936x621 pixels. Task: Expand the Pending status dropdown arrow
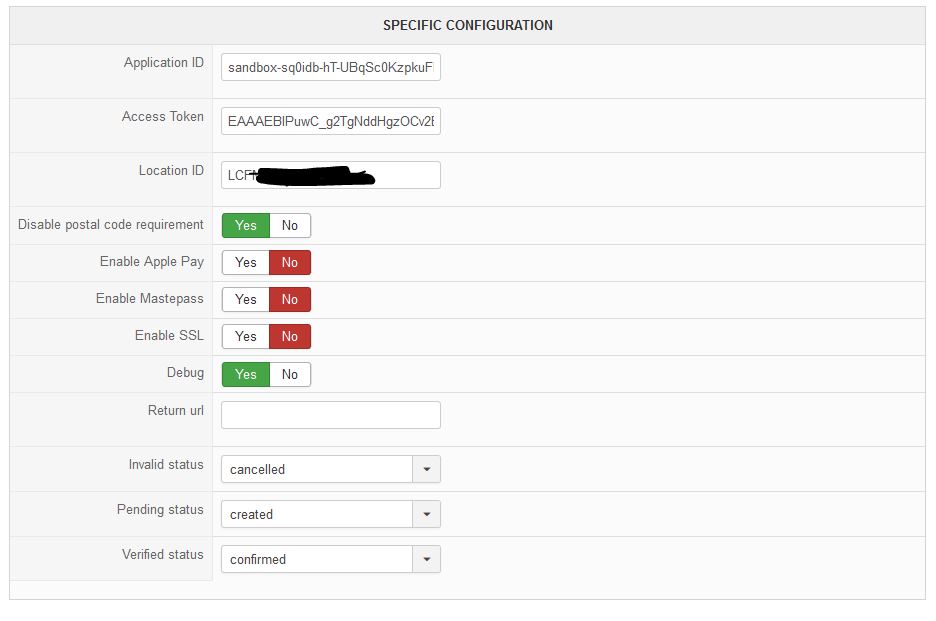coord(427,514)
